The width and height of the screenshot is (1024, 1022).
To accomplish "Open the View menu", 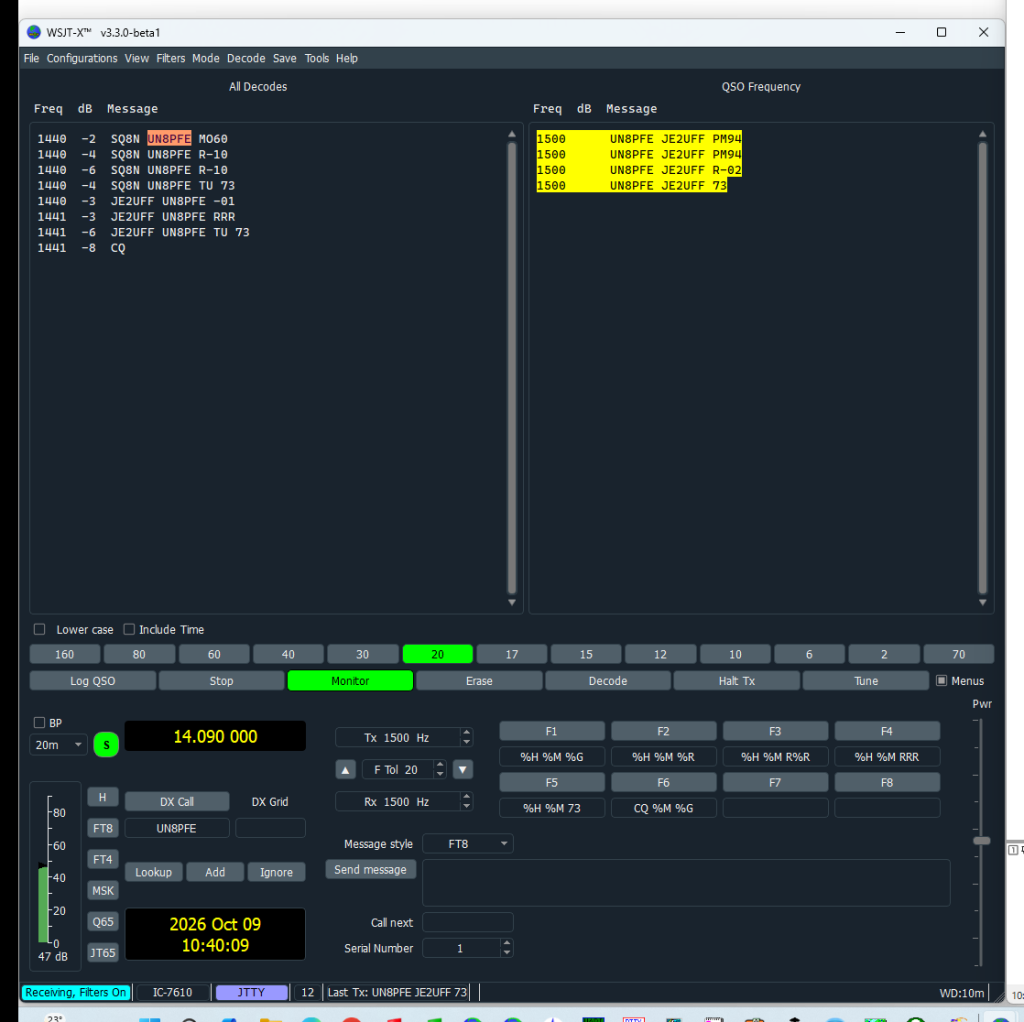I will 136,58.
